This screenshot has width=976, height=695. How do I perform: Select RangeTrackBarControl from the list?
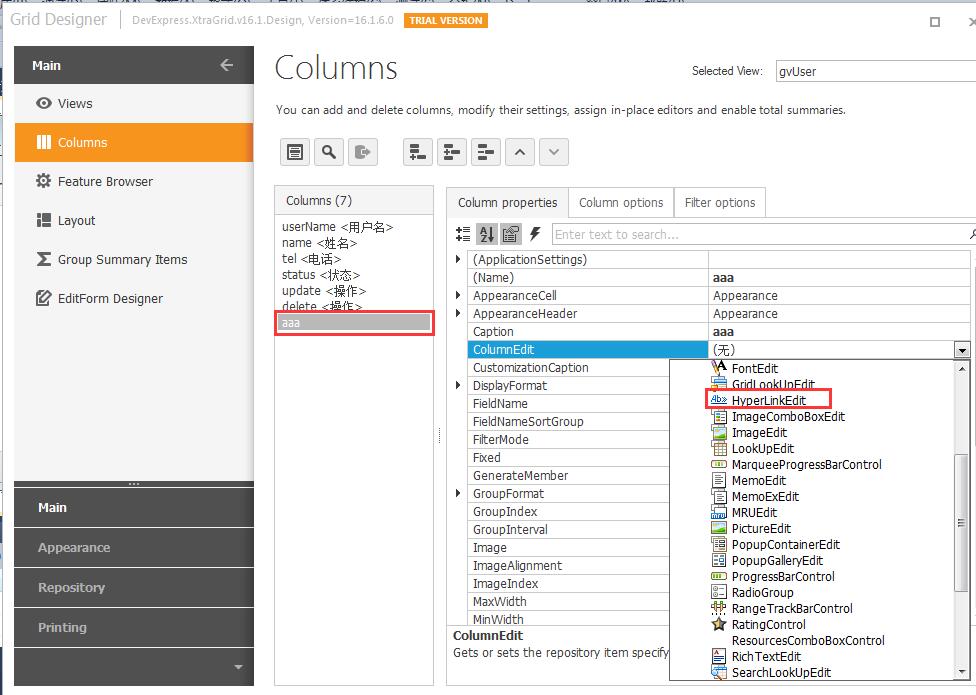click(792, 609)
